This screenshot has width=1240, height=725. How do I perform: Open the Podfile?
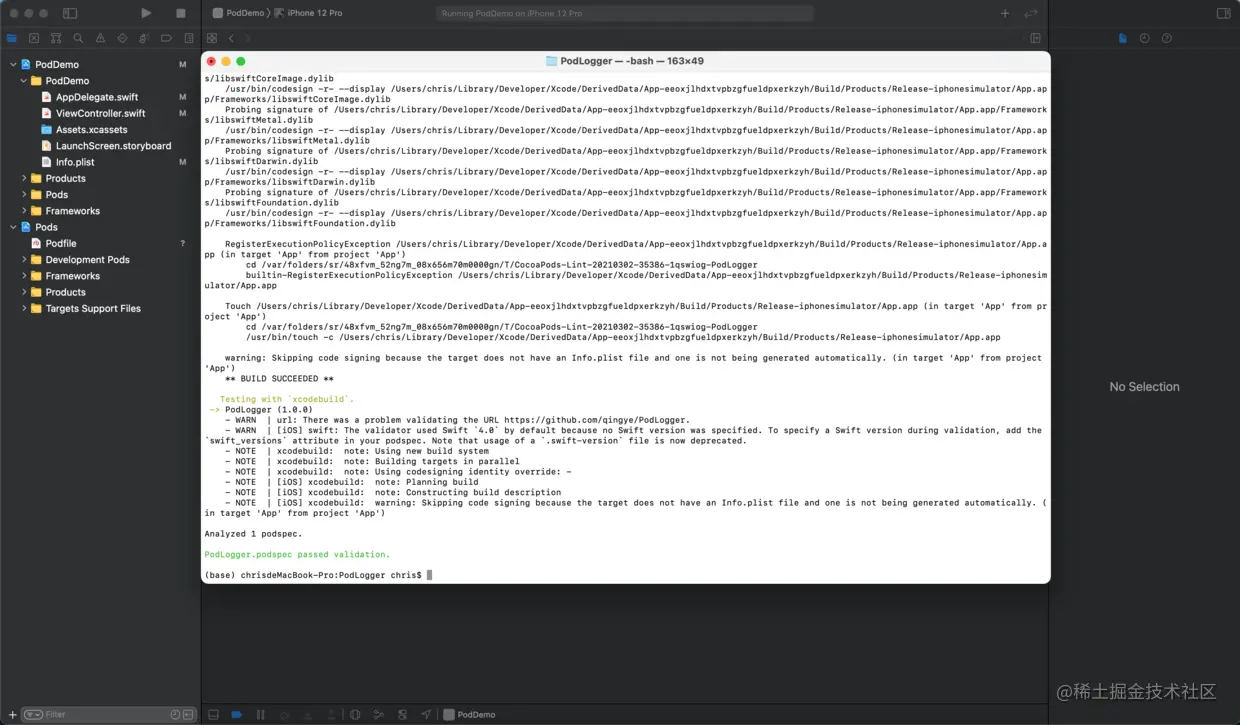(60, 243)
